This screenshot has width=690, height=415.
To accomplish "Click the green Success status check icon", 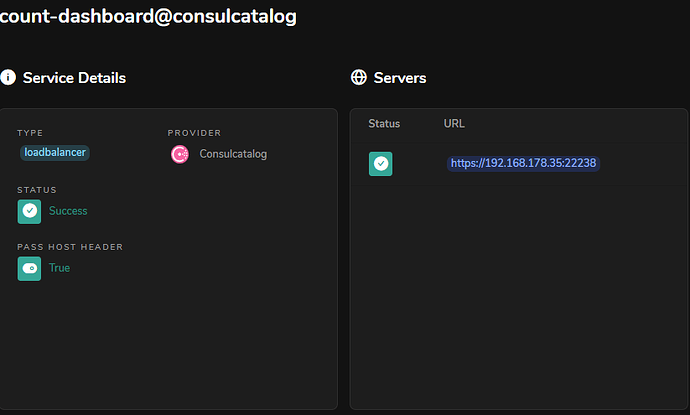I will point(29,211).
